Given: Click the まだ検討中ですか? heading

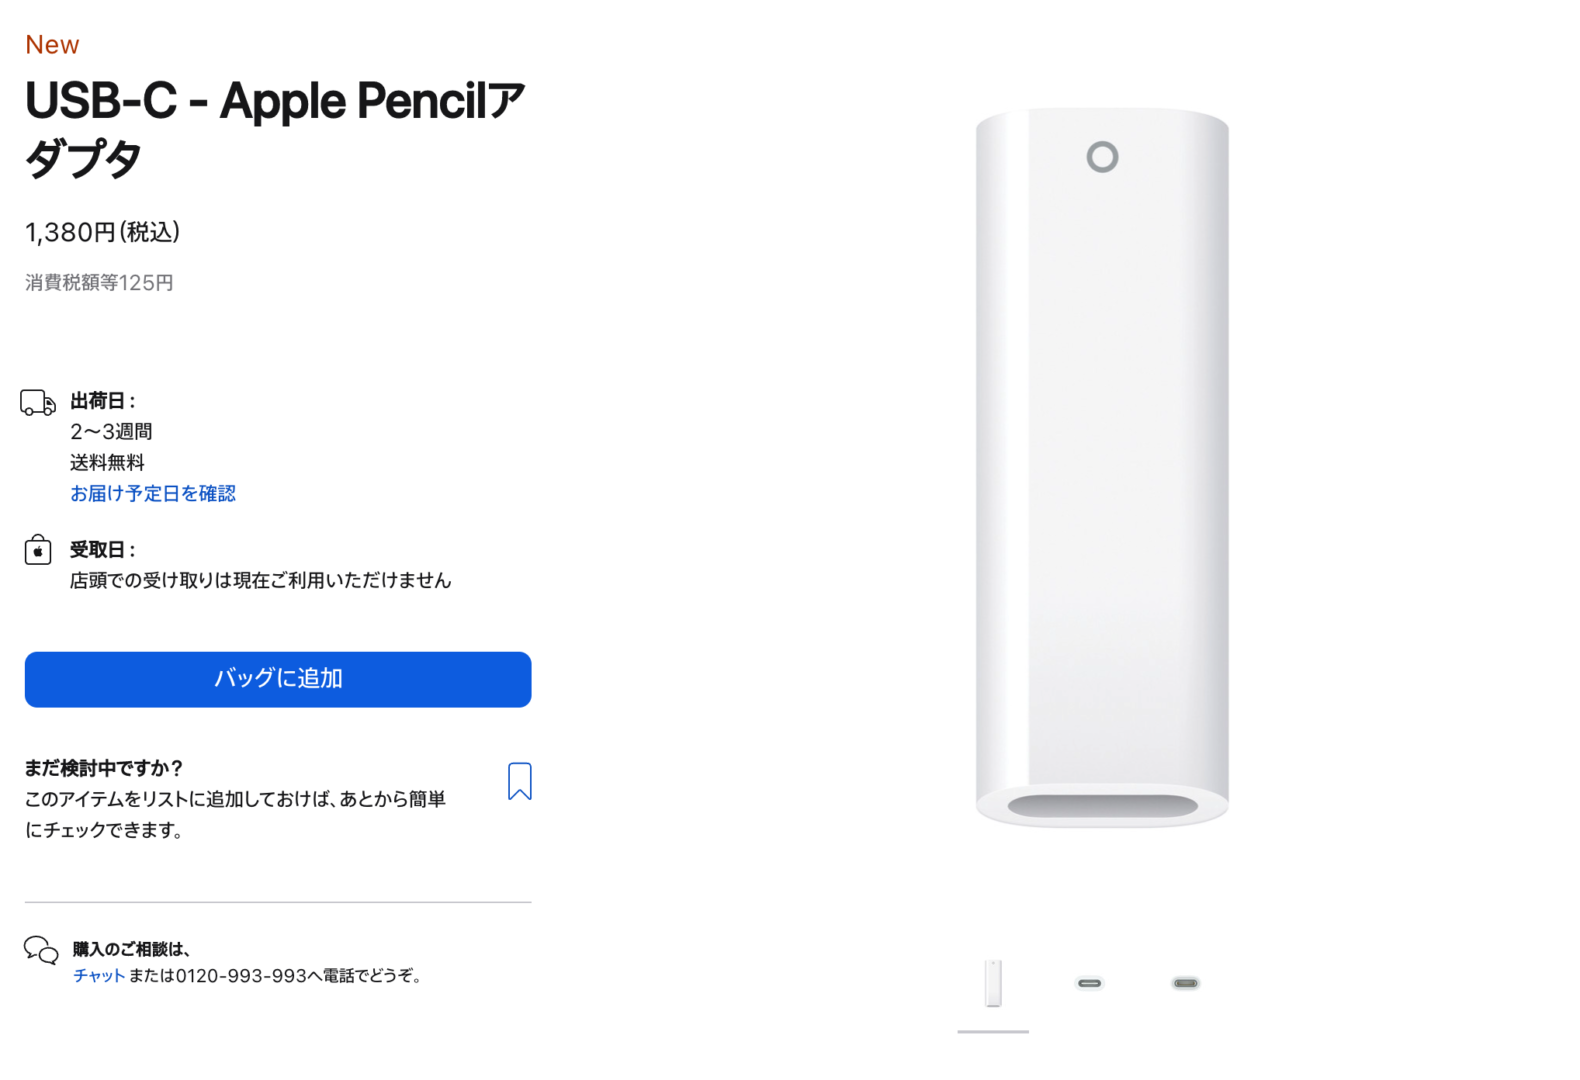Looking at the screenshot, I should (104, 768).
